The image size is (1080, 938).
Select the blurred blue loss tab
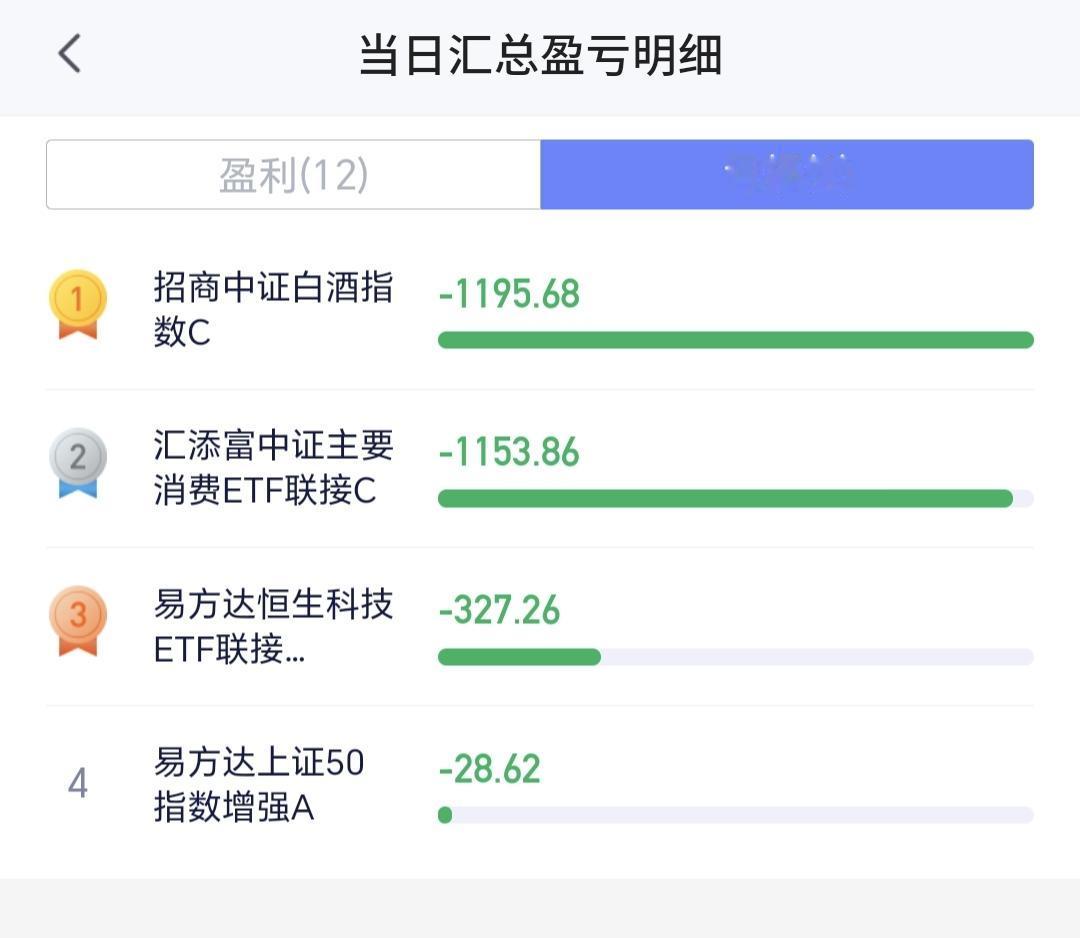click(x=787, y=174)
